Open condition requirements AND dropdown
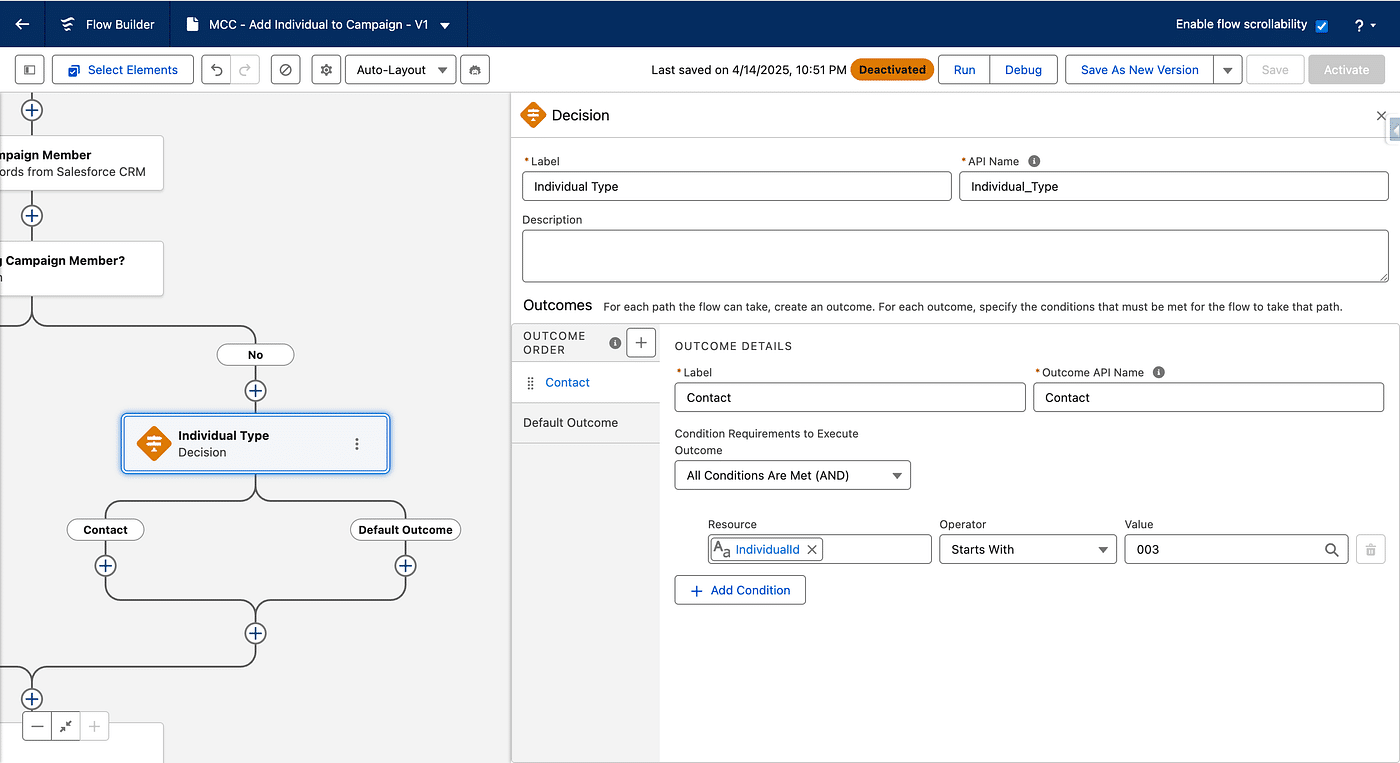Viewport: 1400px width, 763px height. 792,476
